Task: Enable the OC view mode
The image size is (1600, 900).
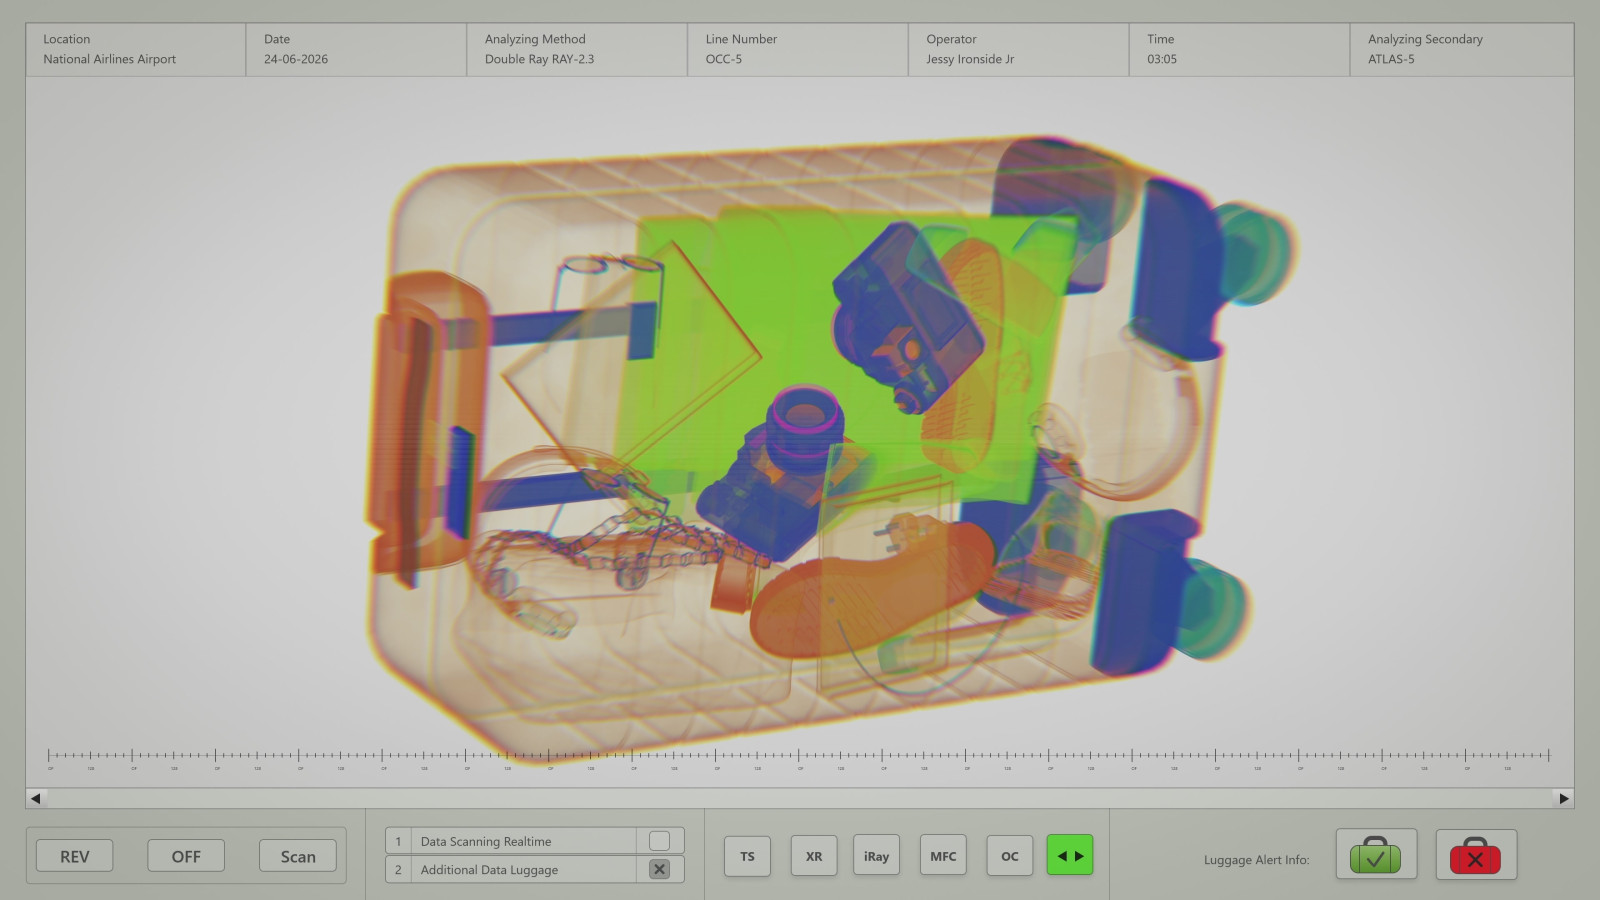Action: pyautogui.click(x=1010, y=856)
